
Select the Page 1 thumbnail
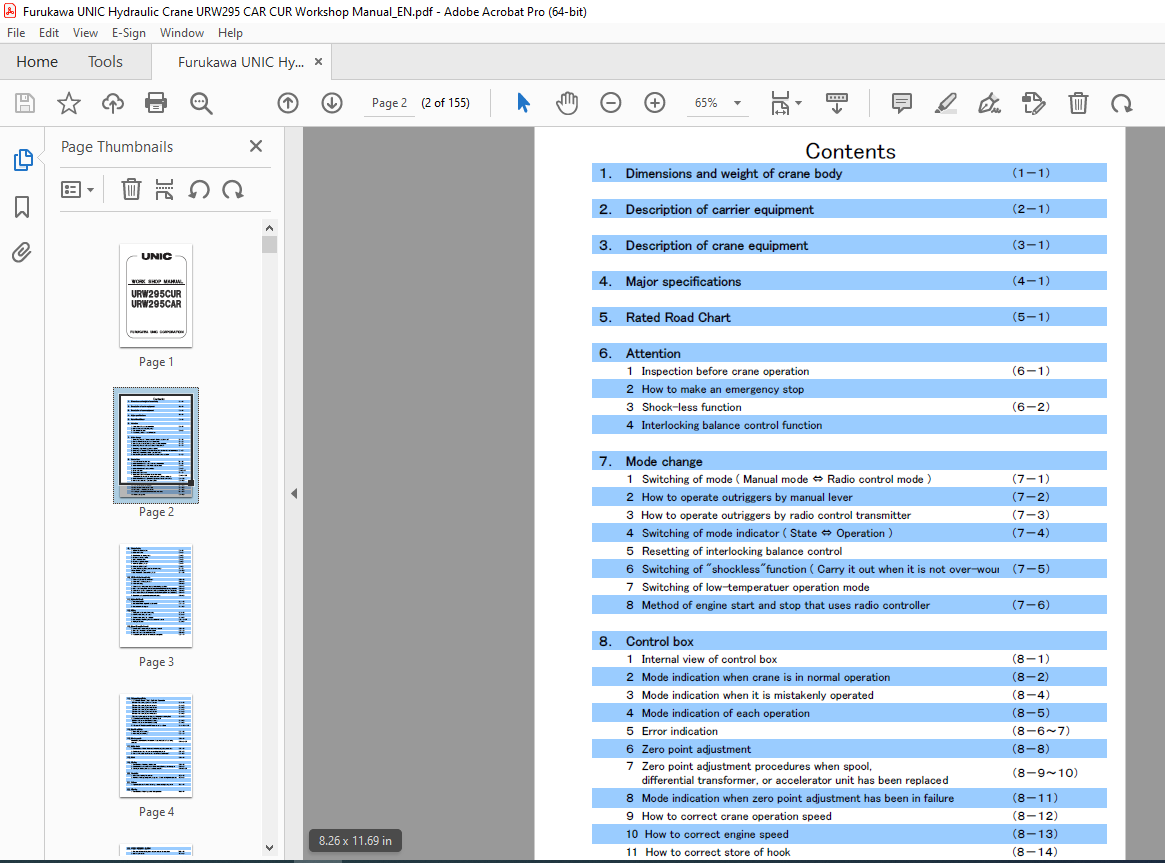pos(156,296)
